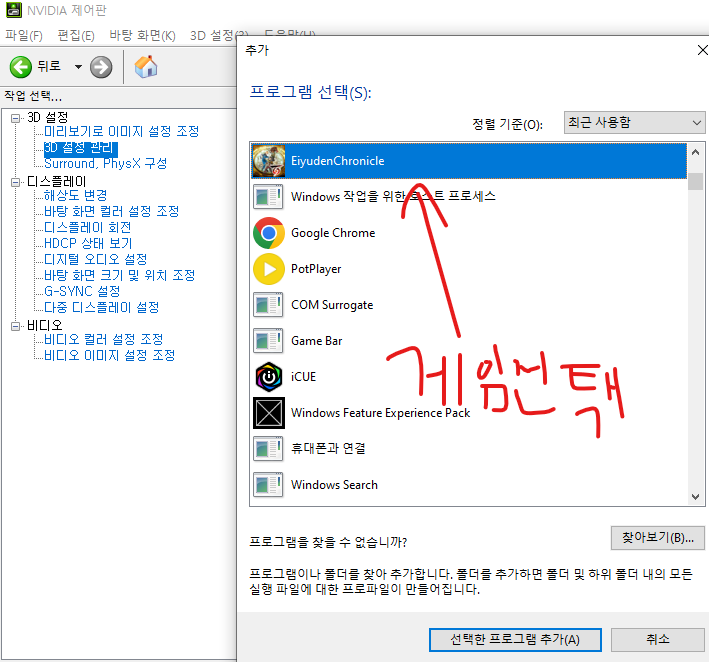
Task: Click the PotPlayer icon in list
Action: pyautogui.click(x=269, y=269)
